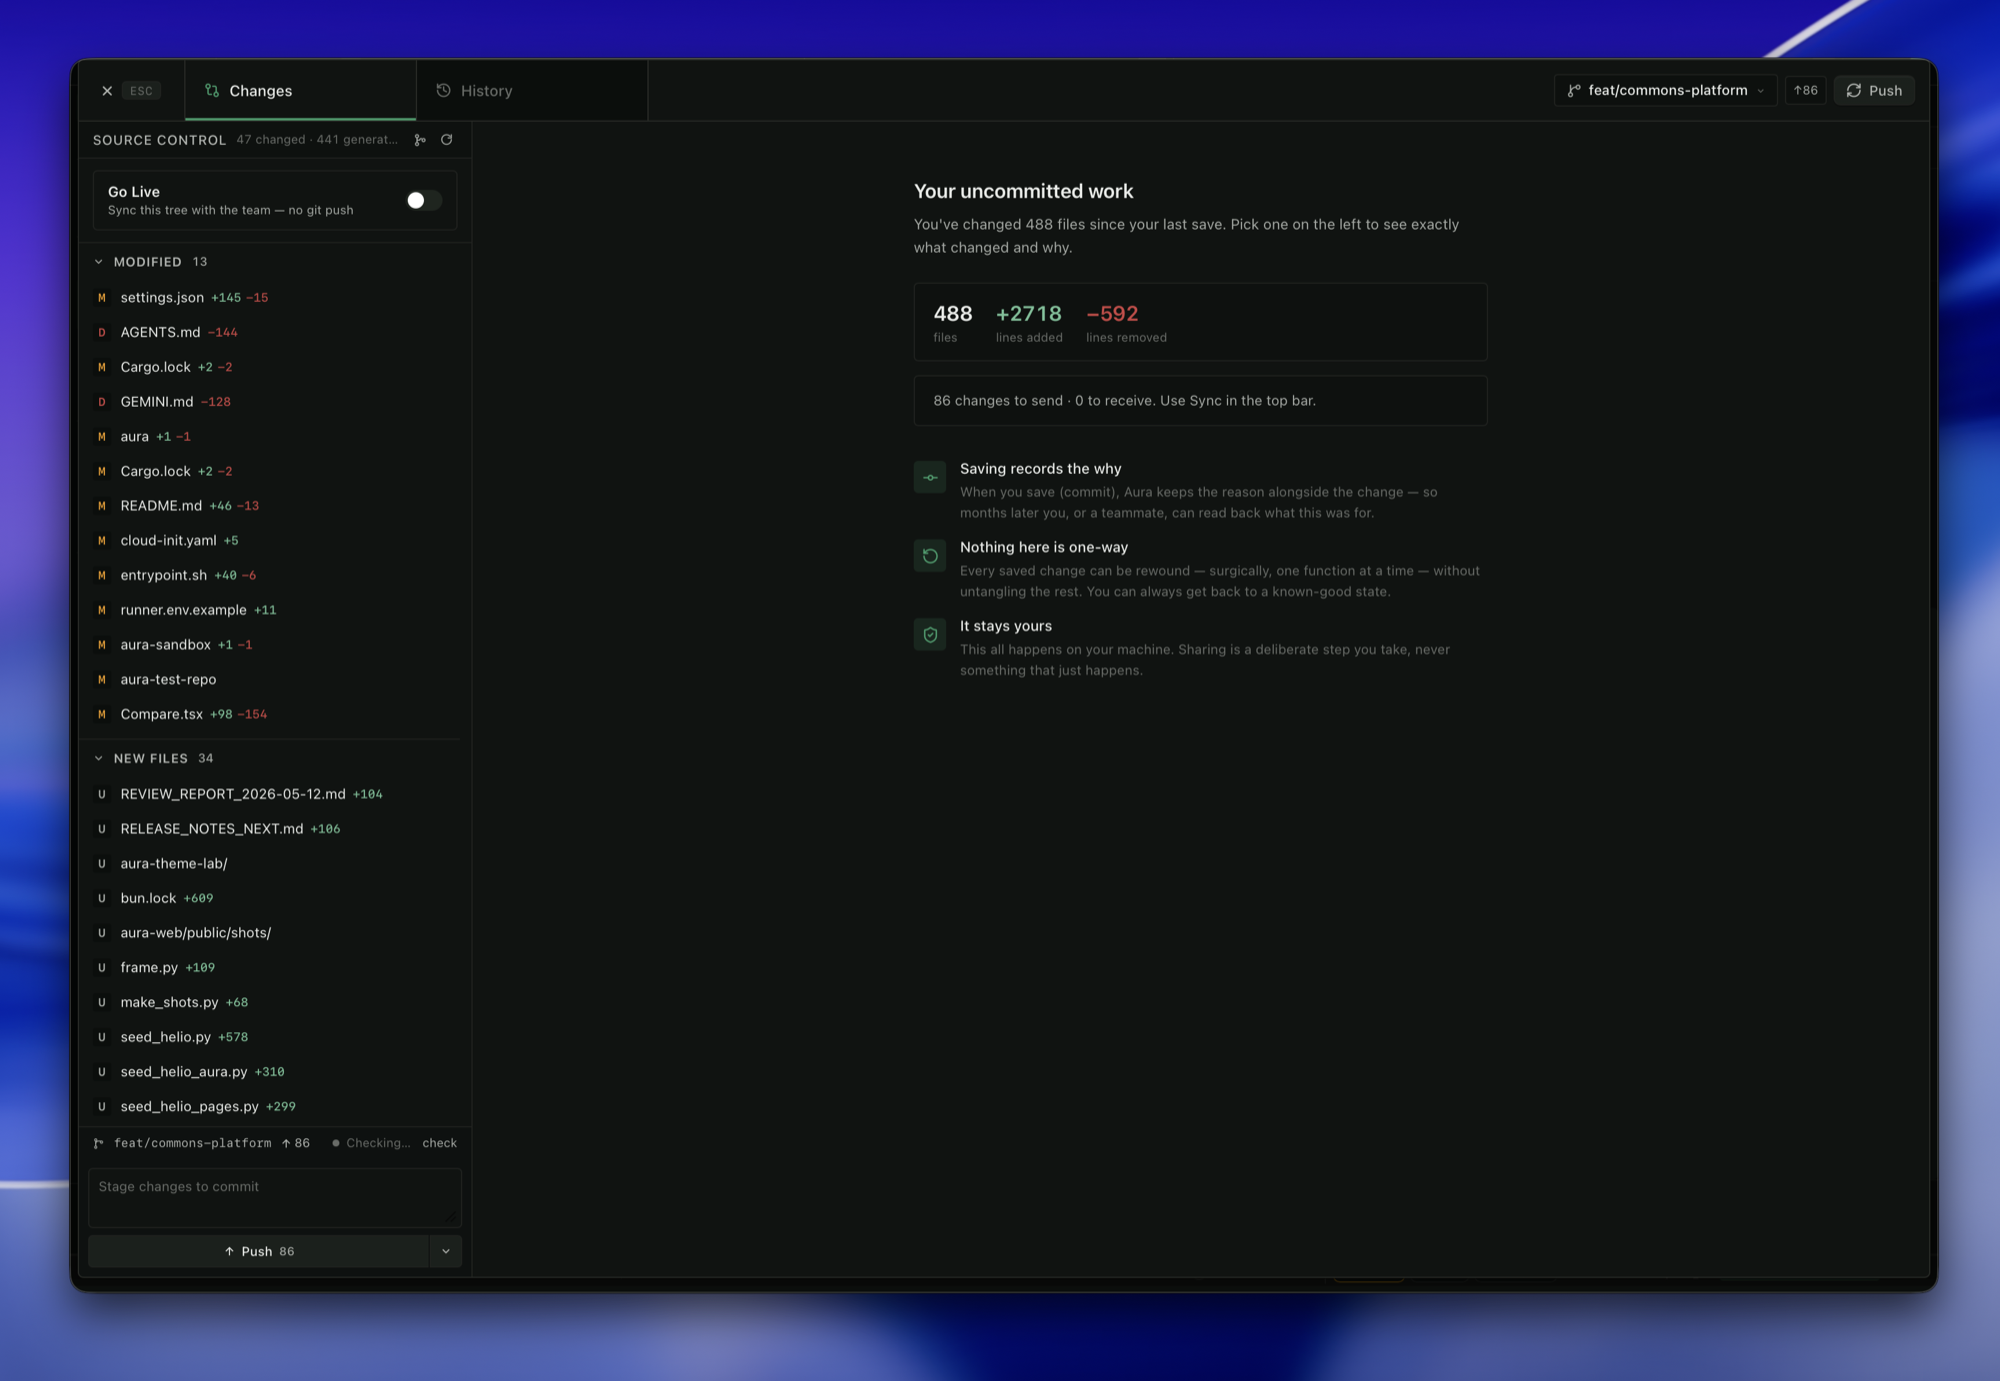The image size is (2000, 1381).
Task: Select REVIEW_REPORT_2026-05-12.md new file
Action: (x=275, y=794)
